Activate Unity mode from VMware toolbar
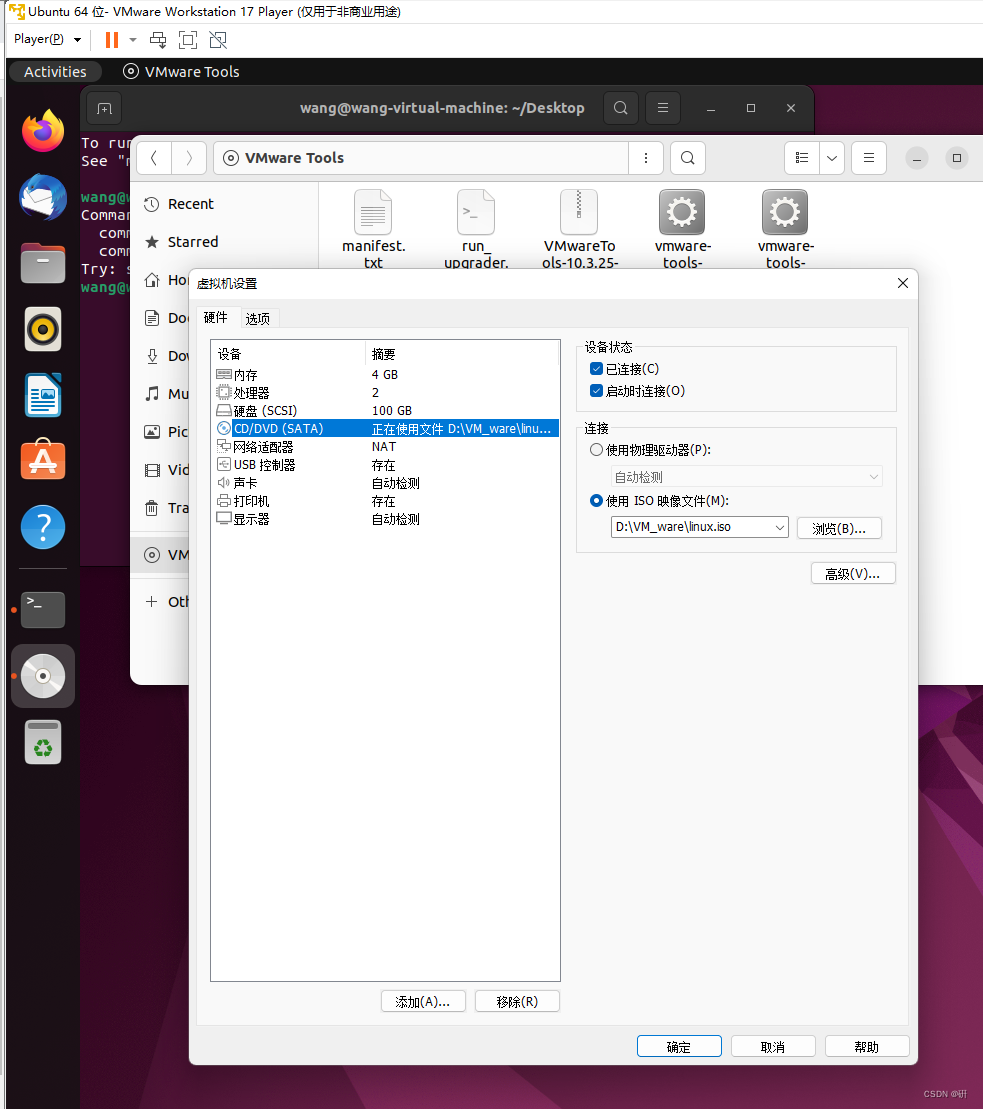Viewport: 983px width, 1109px height. point(218,40)
